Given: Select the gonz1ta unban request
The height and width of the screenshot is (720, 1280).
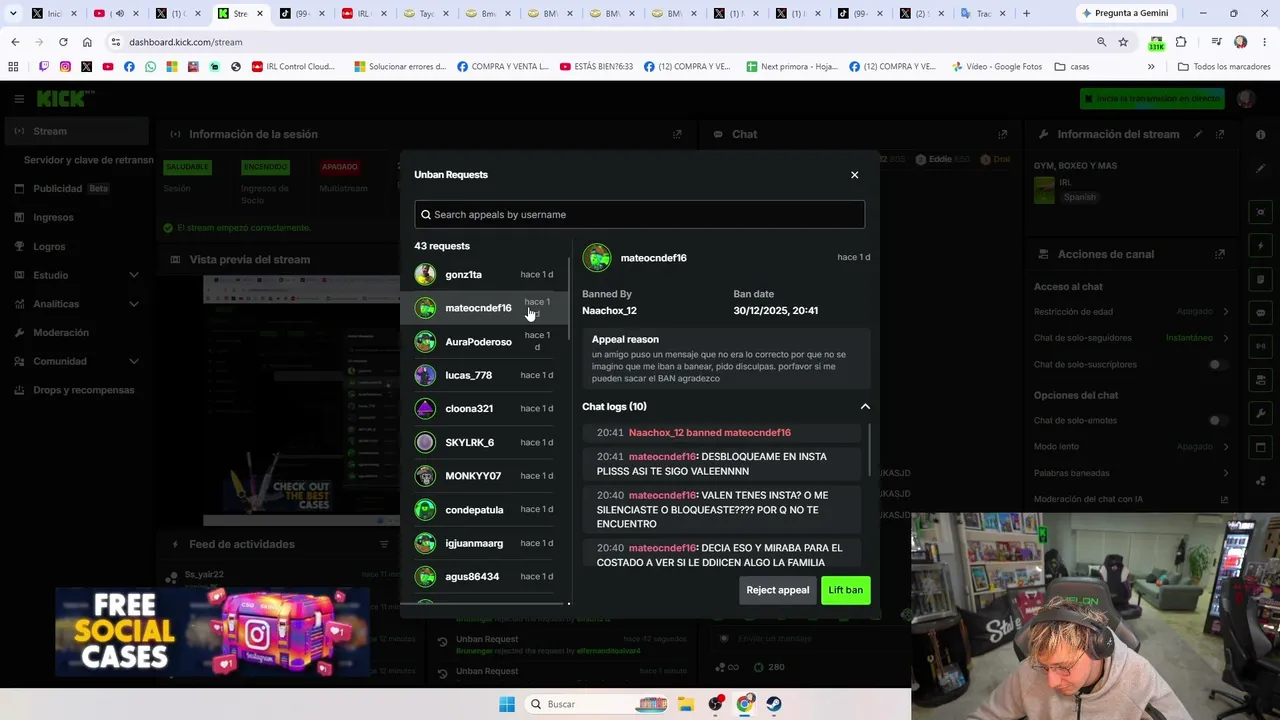Looking at the screenshot, I should [x=485, y=274].
